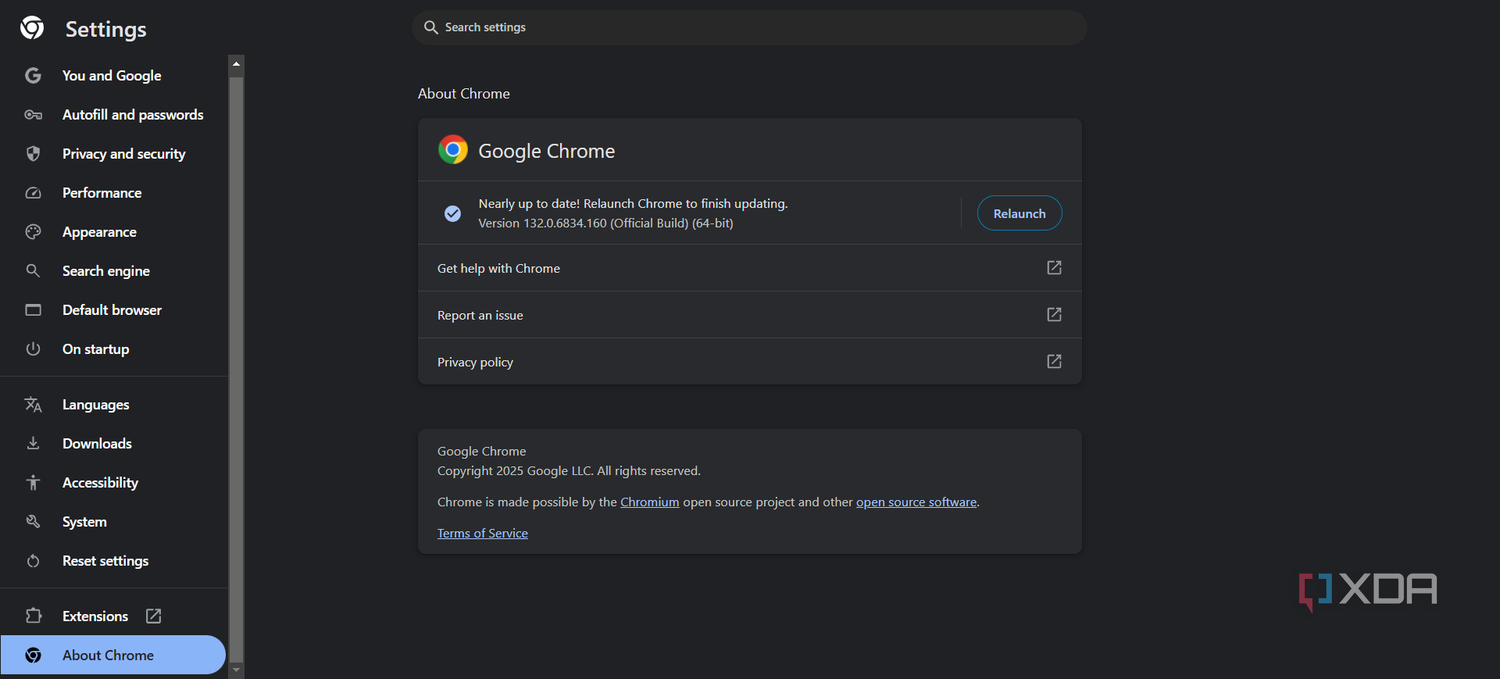The height and width of the screenshot is (679, 1500).
Task: Open Get help with Chrome
Action: point(750,268)
